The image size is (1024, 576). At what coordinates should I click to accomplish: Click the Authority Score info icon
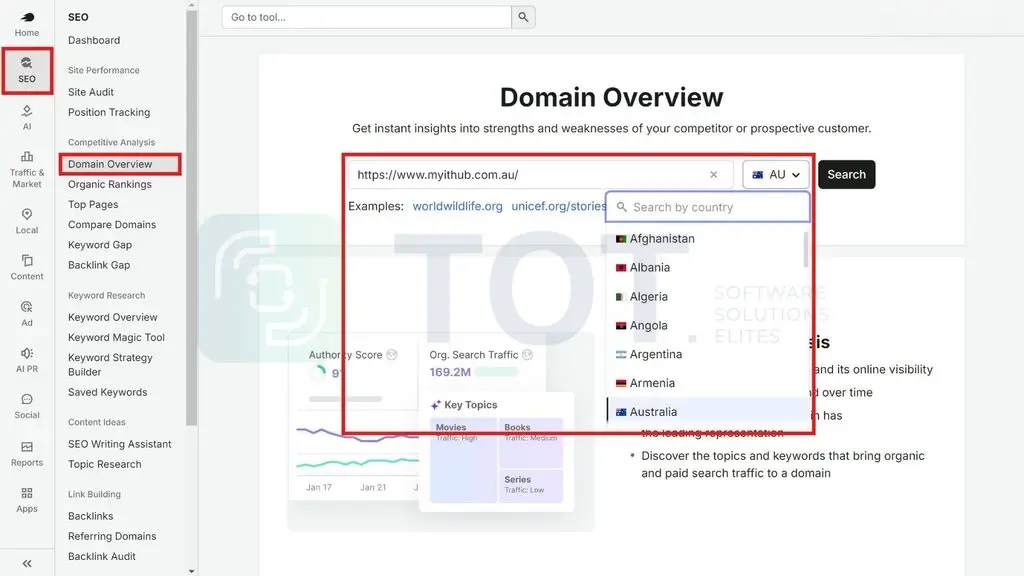pos(392,355)
